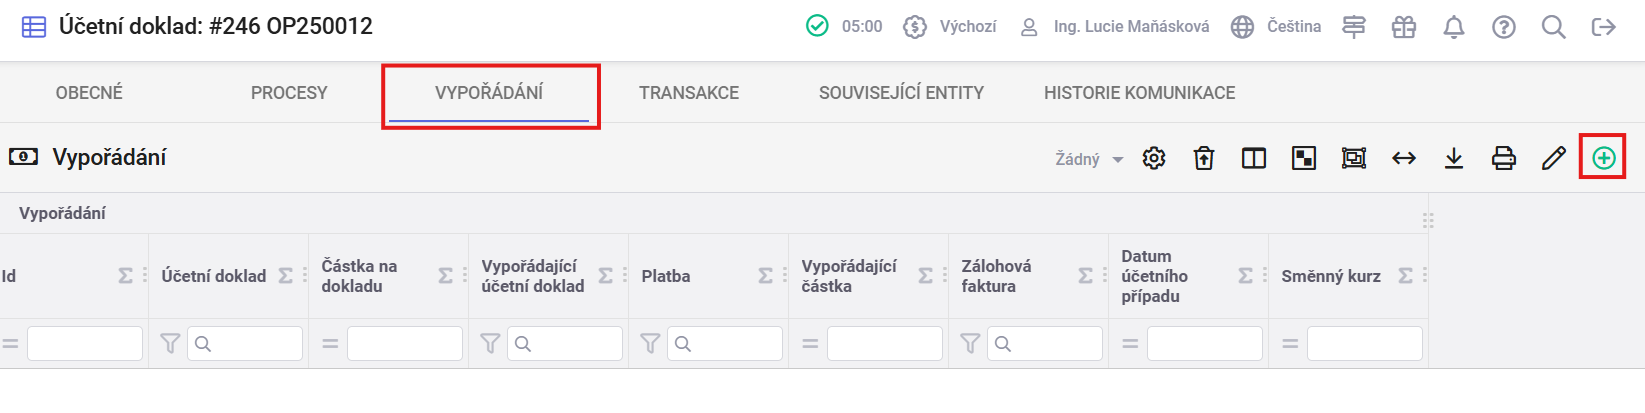Click the help question mark icon
Screen dimensions: 1645x413
[x=1503, y=27]
